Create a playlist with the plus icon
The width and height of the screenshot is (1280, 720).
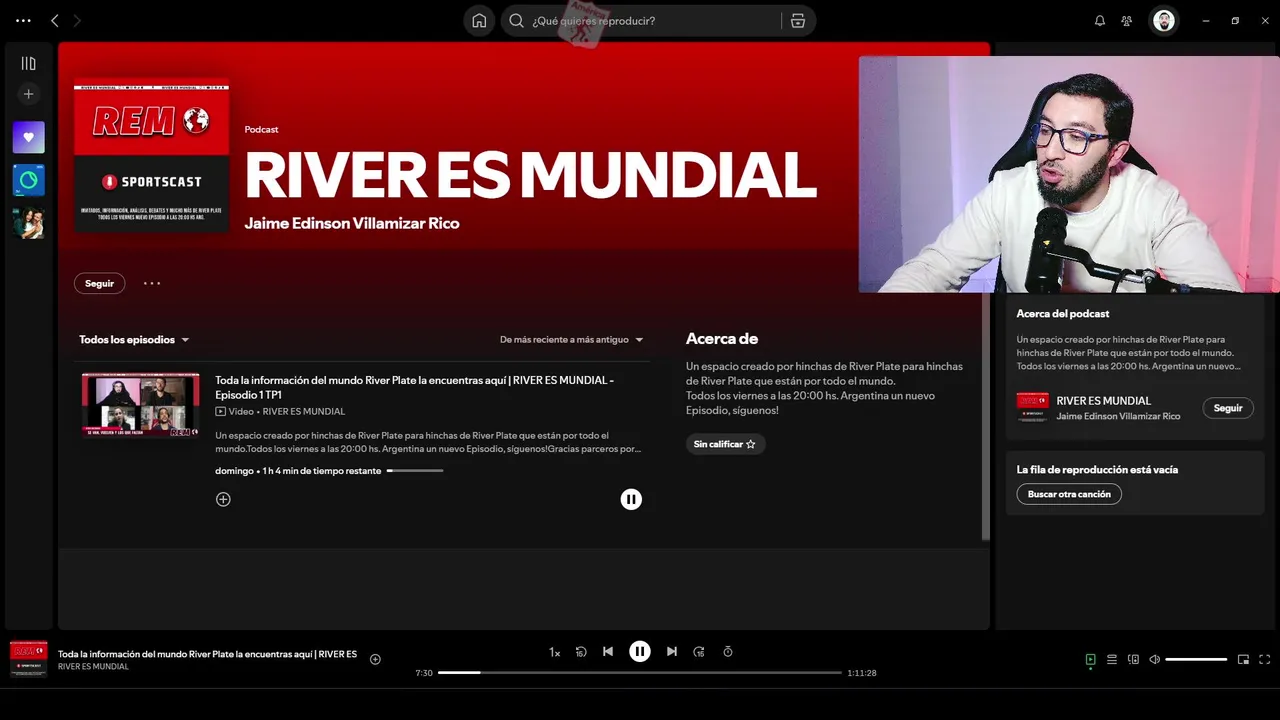pos(28,94)
